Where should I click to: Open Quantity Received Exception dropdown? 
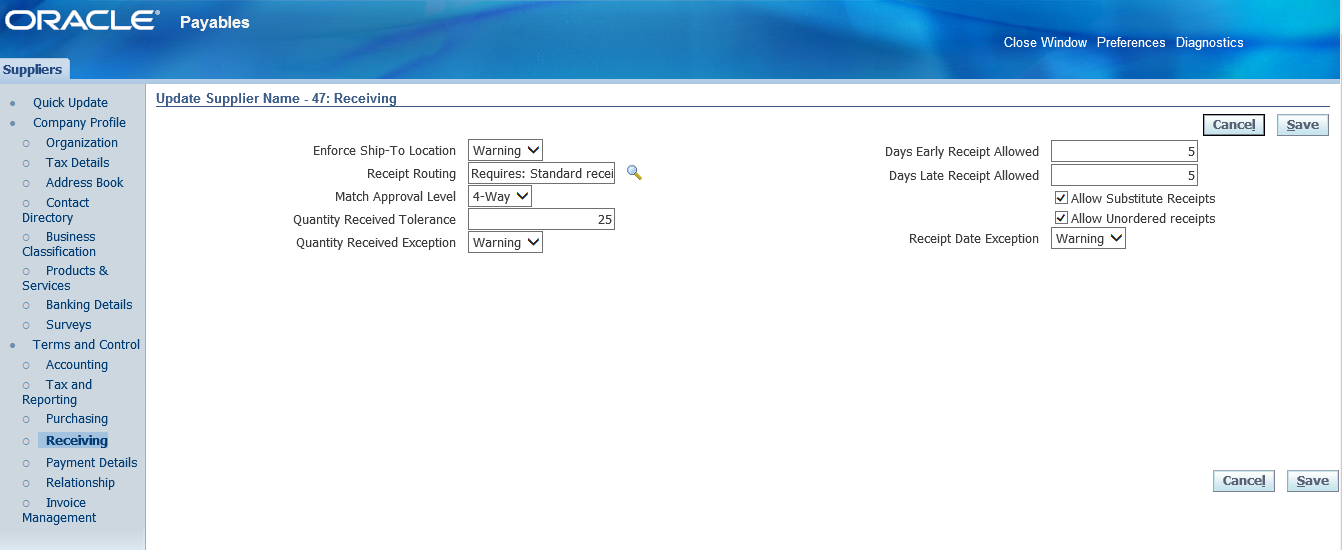click(505, 242)
